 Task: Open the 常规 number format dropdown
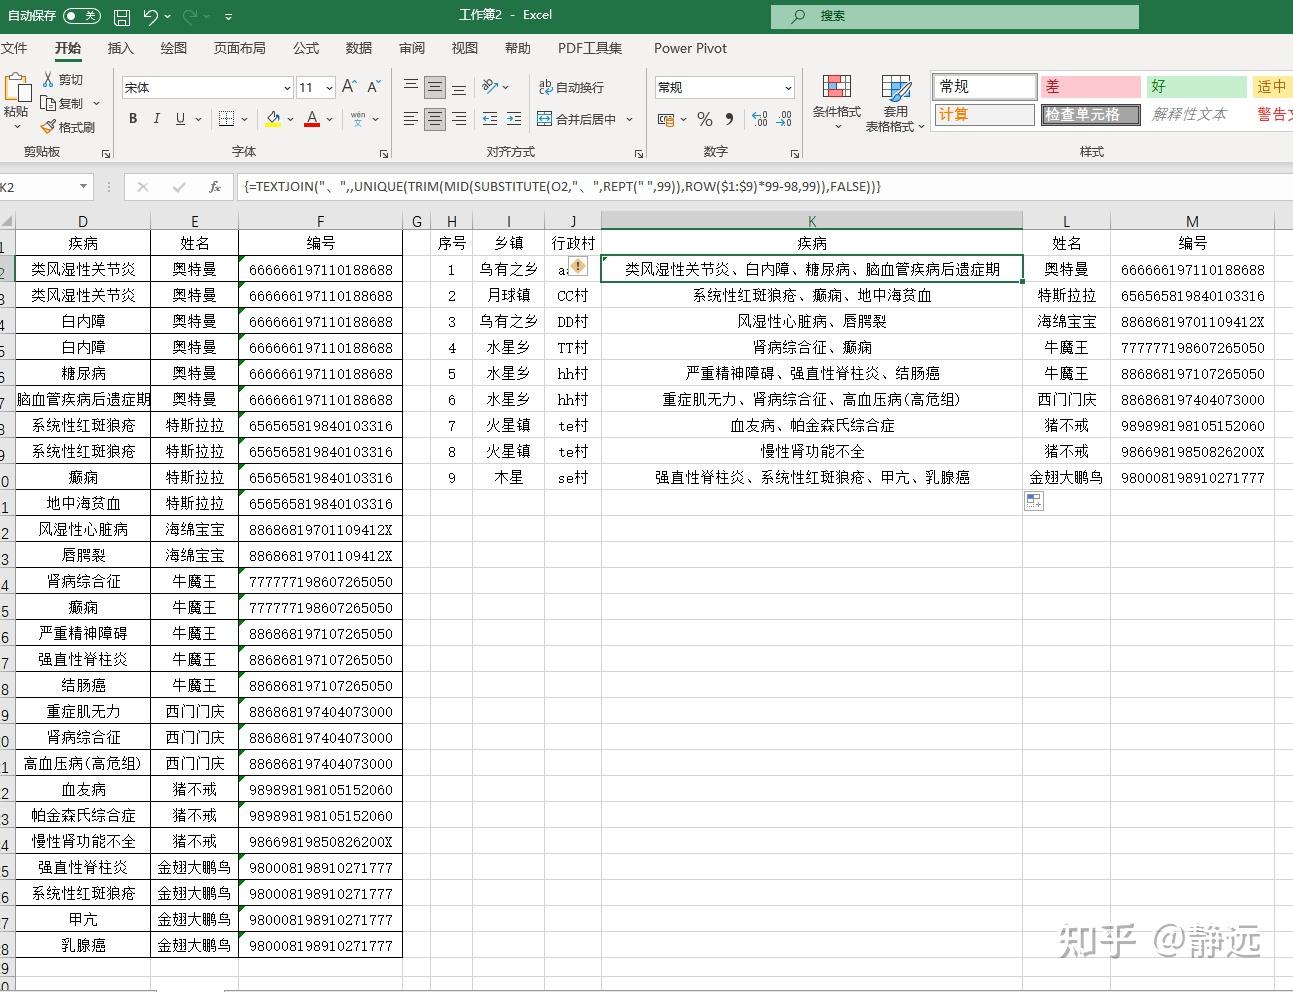pos(788,88)
